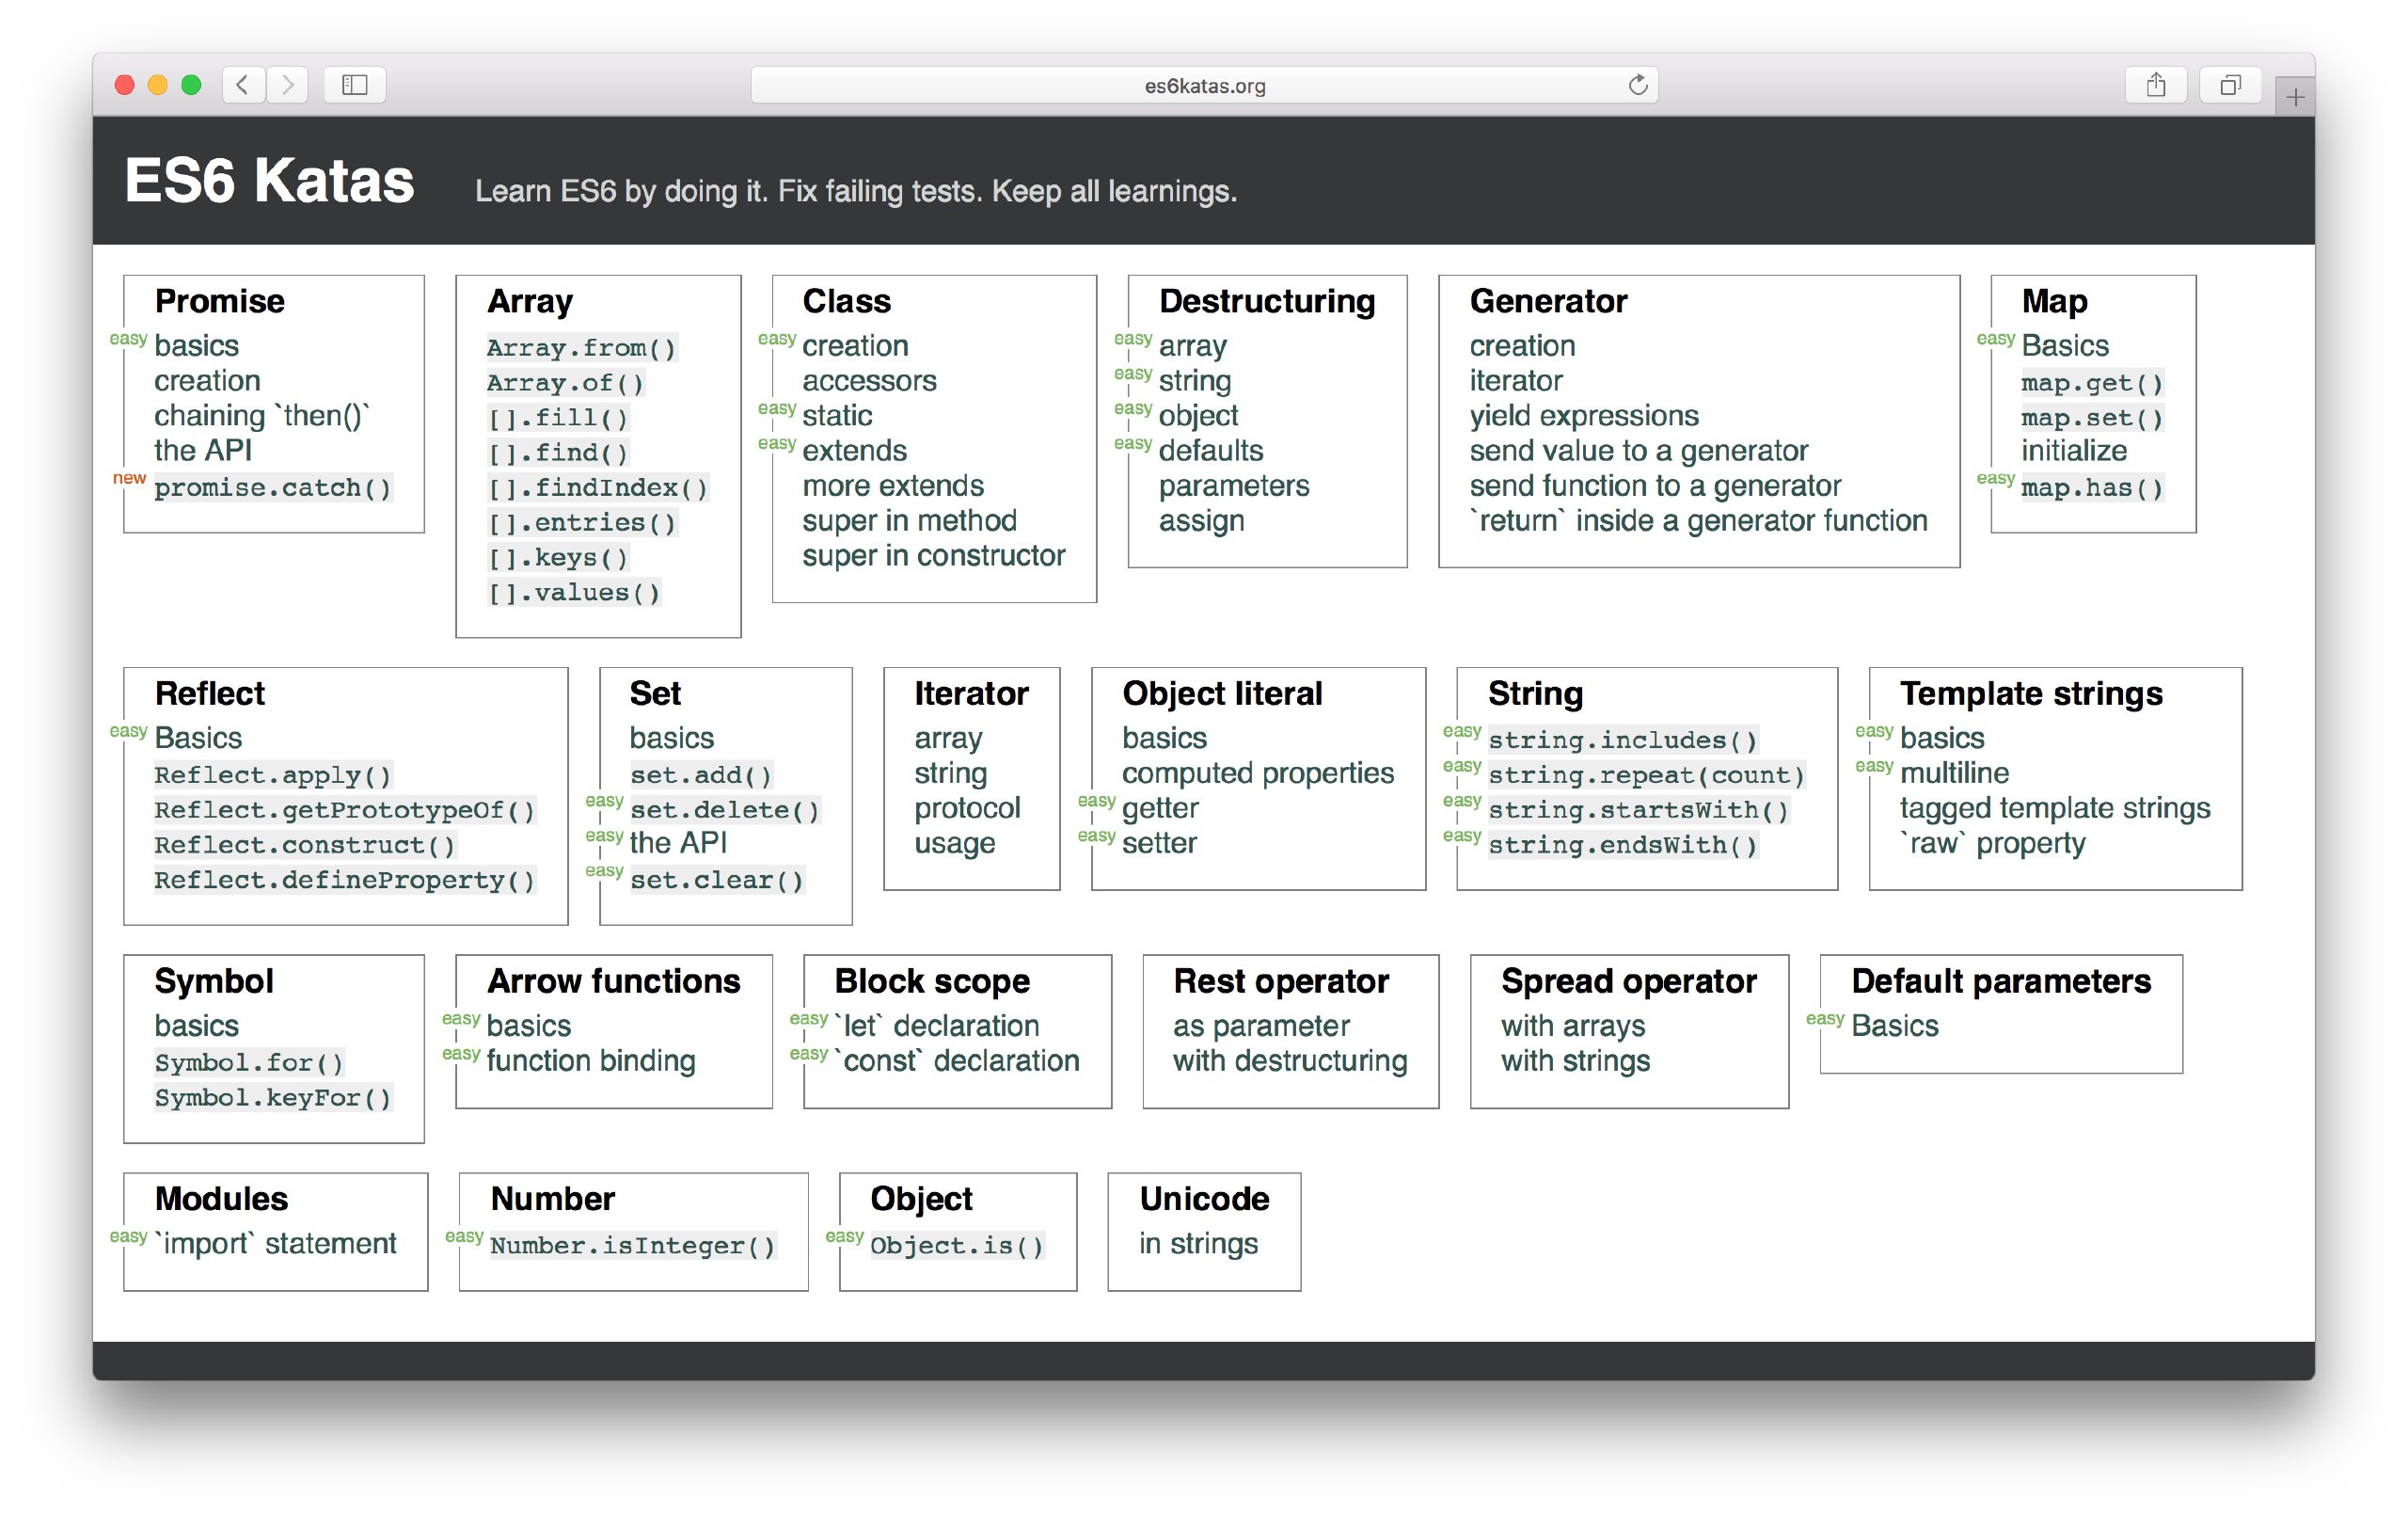
Task: Show all tabs overview icon
Action: [x=2230, y=85]
